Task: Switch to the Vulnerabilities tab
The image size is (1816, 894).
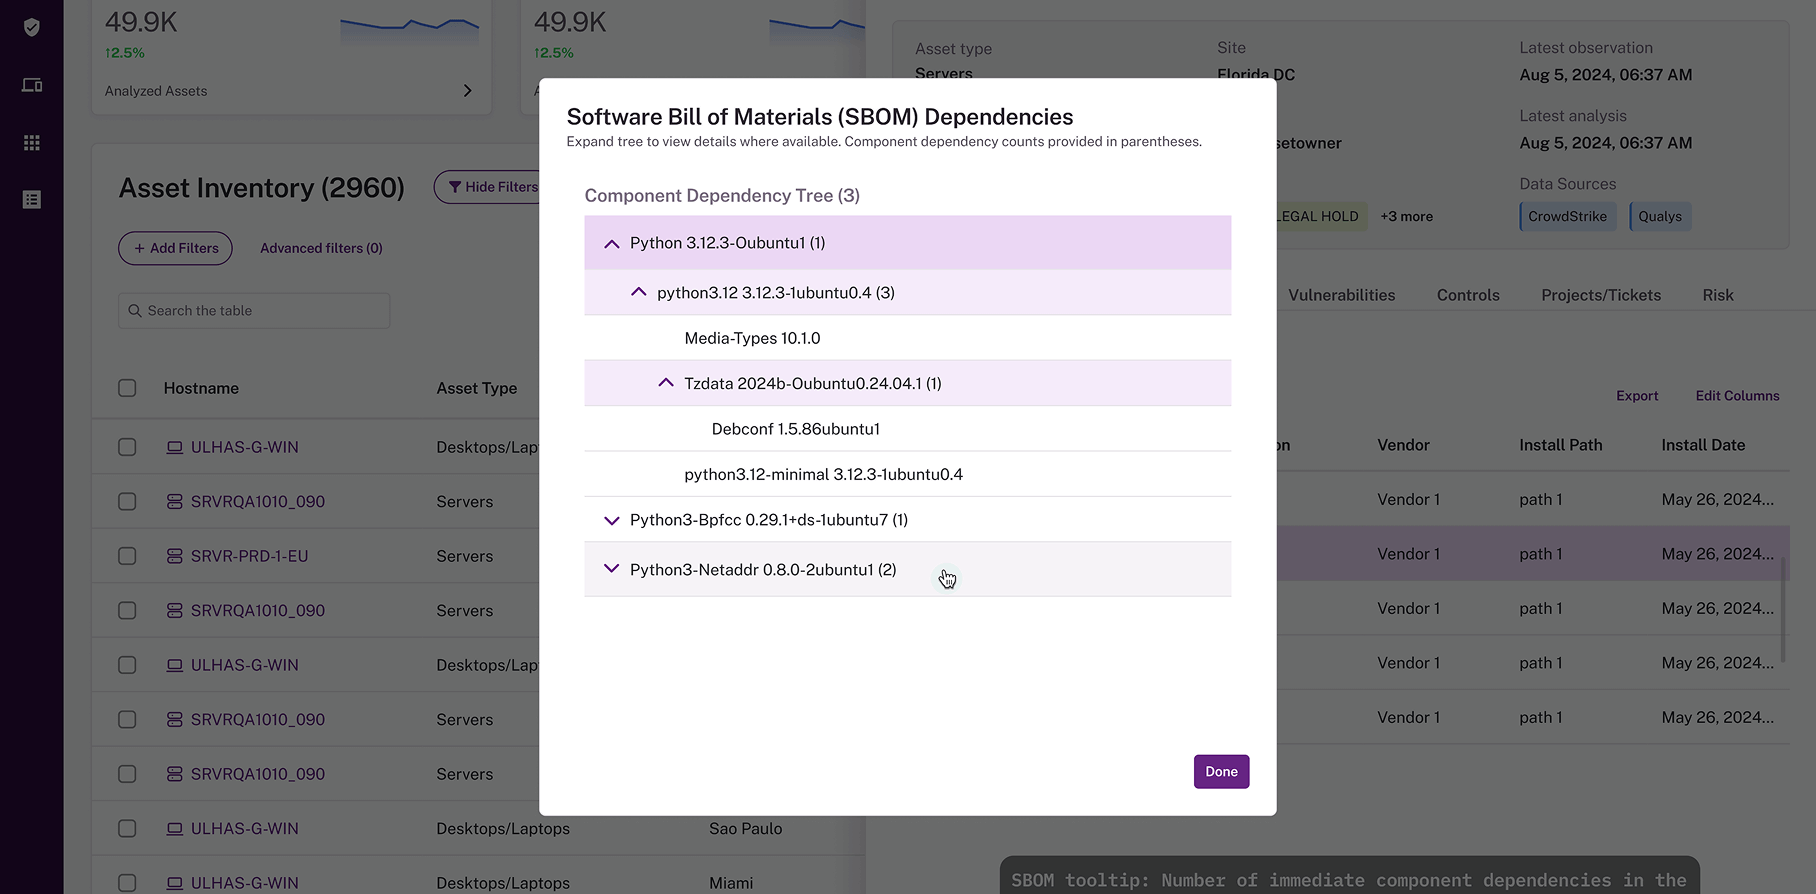Action: (1342, 295)
